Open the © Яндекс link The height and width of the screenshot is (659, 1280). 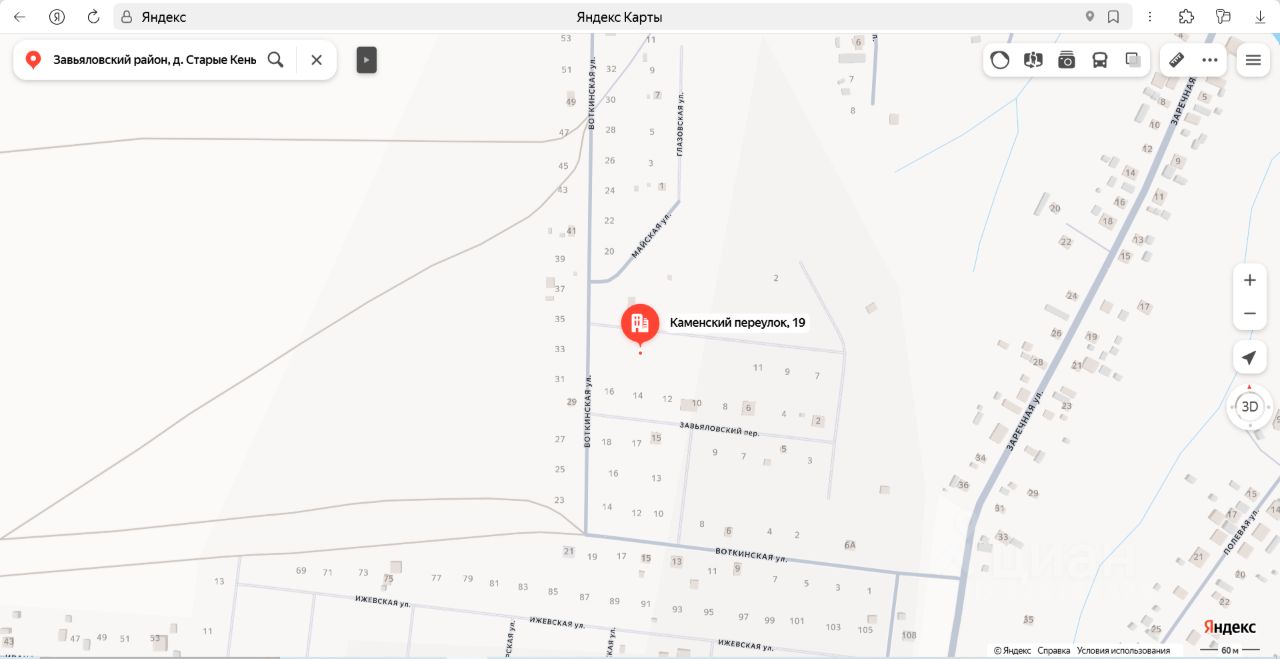[x=1012, y=651]
